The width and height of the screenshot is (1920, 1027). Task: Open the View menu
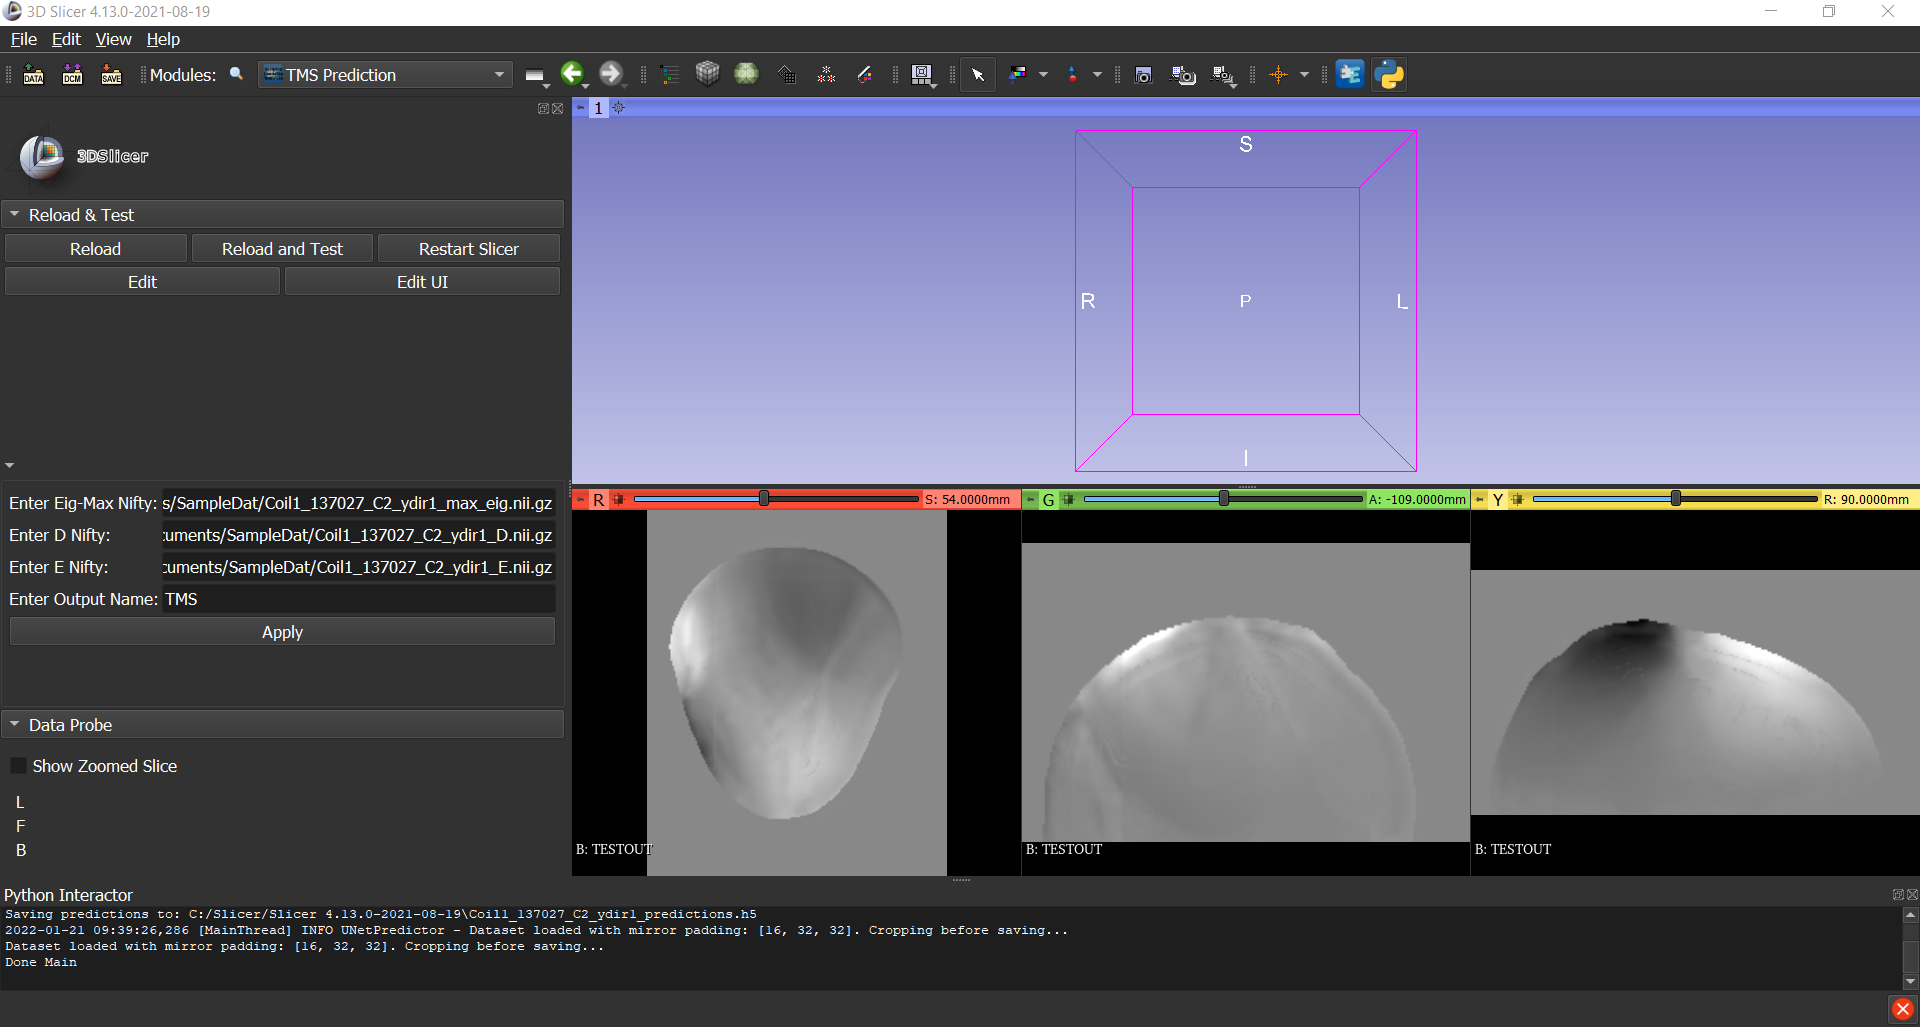(x=113, y=39)
